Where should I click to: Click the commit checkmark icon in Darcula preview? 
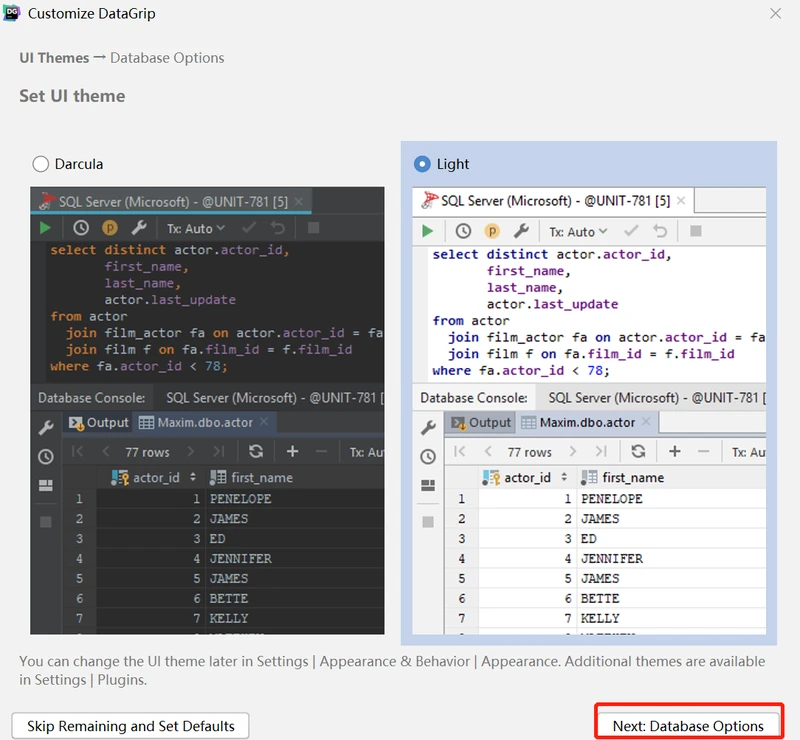[249, 227]
